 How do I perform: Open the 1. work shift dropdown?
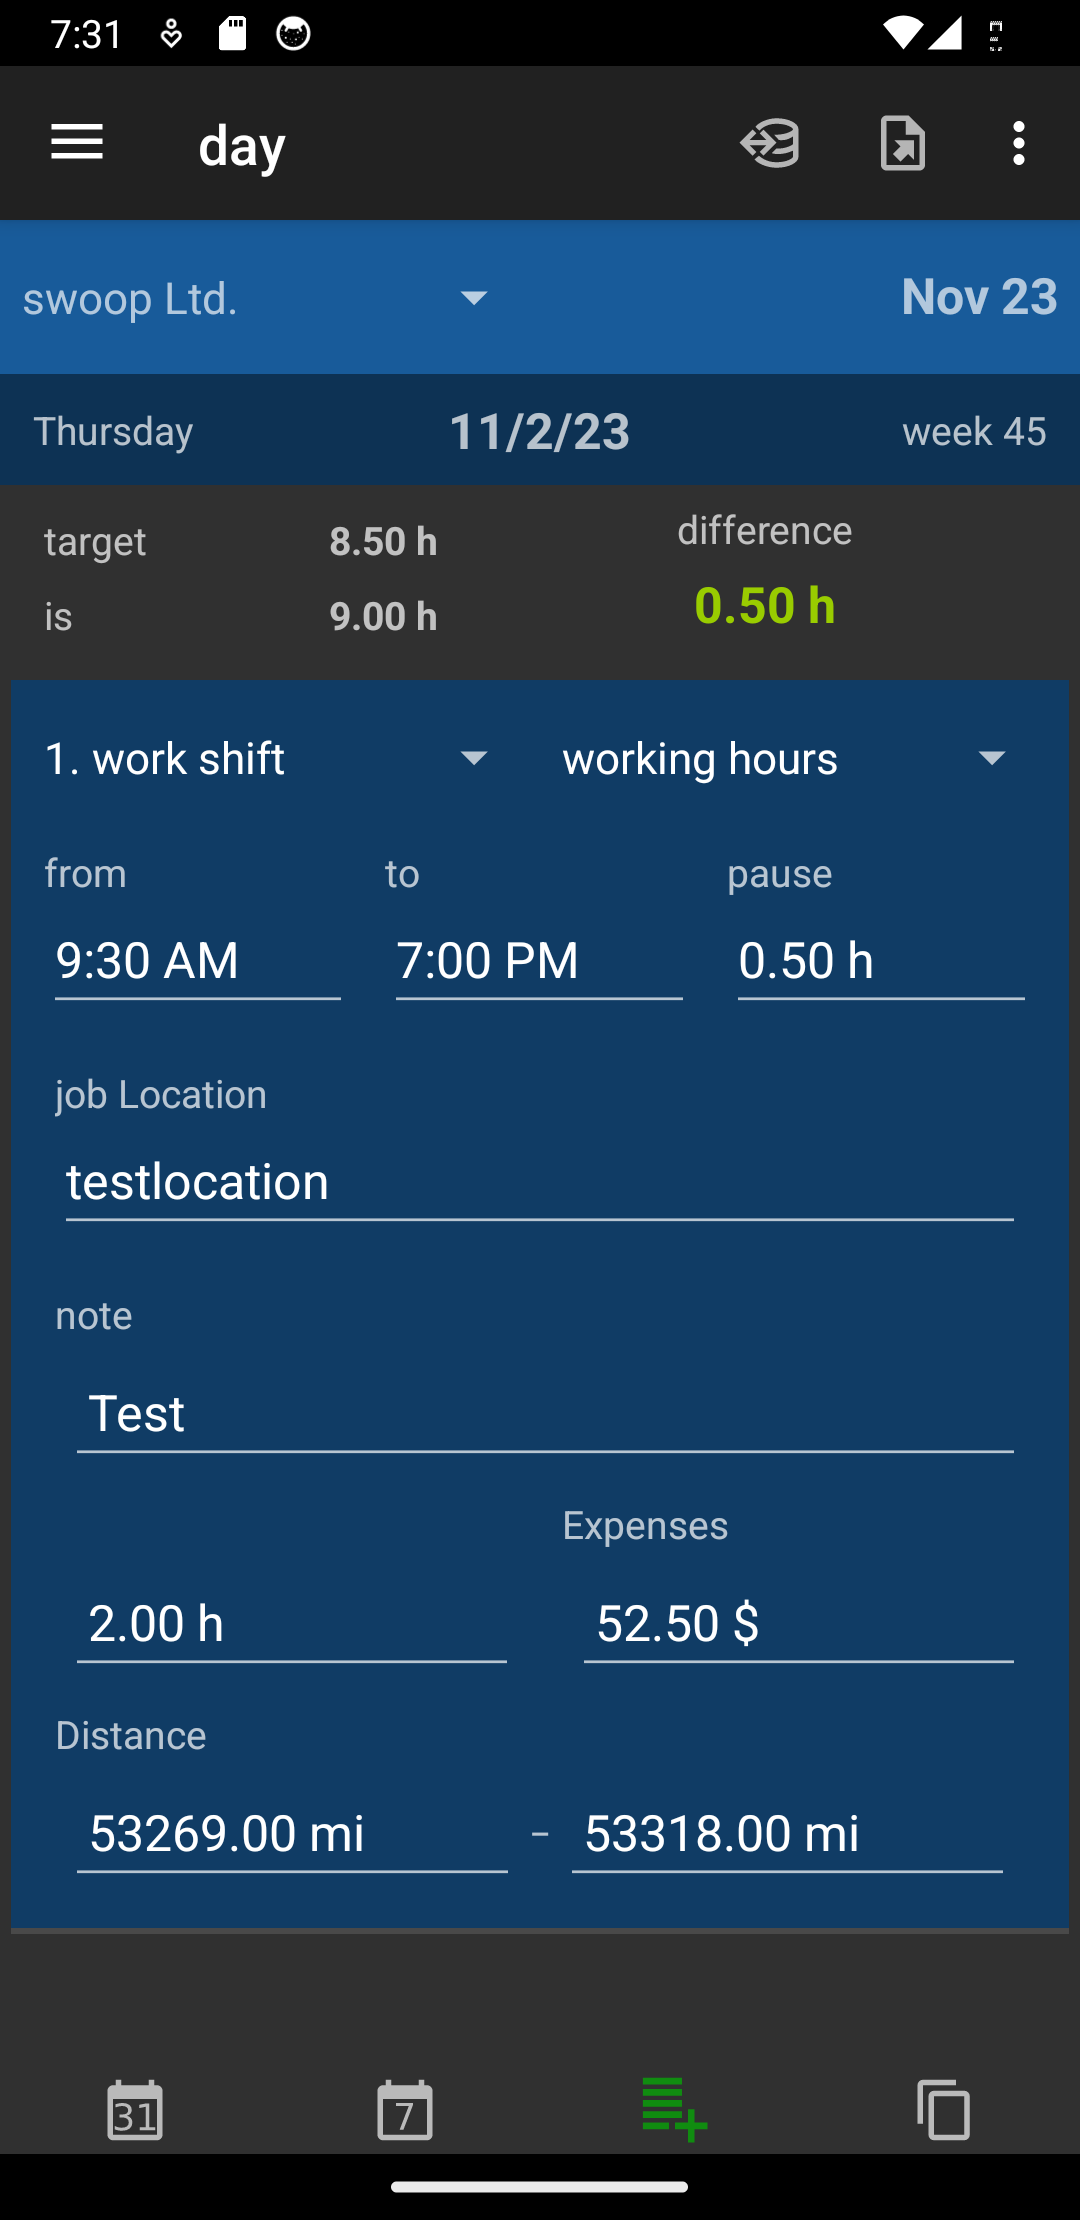(x=267, y=759)
